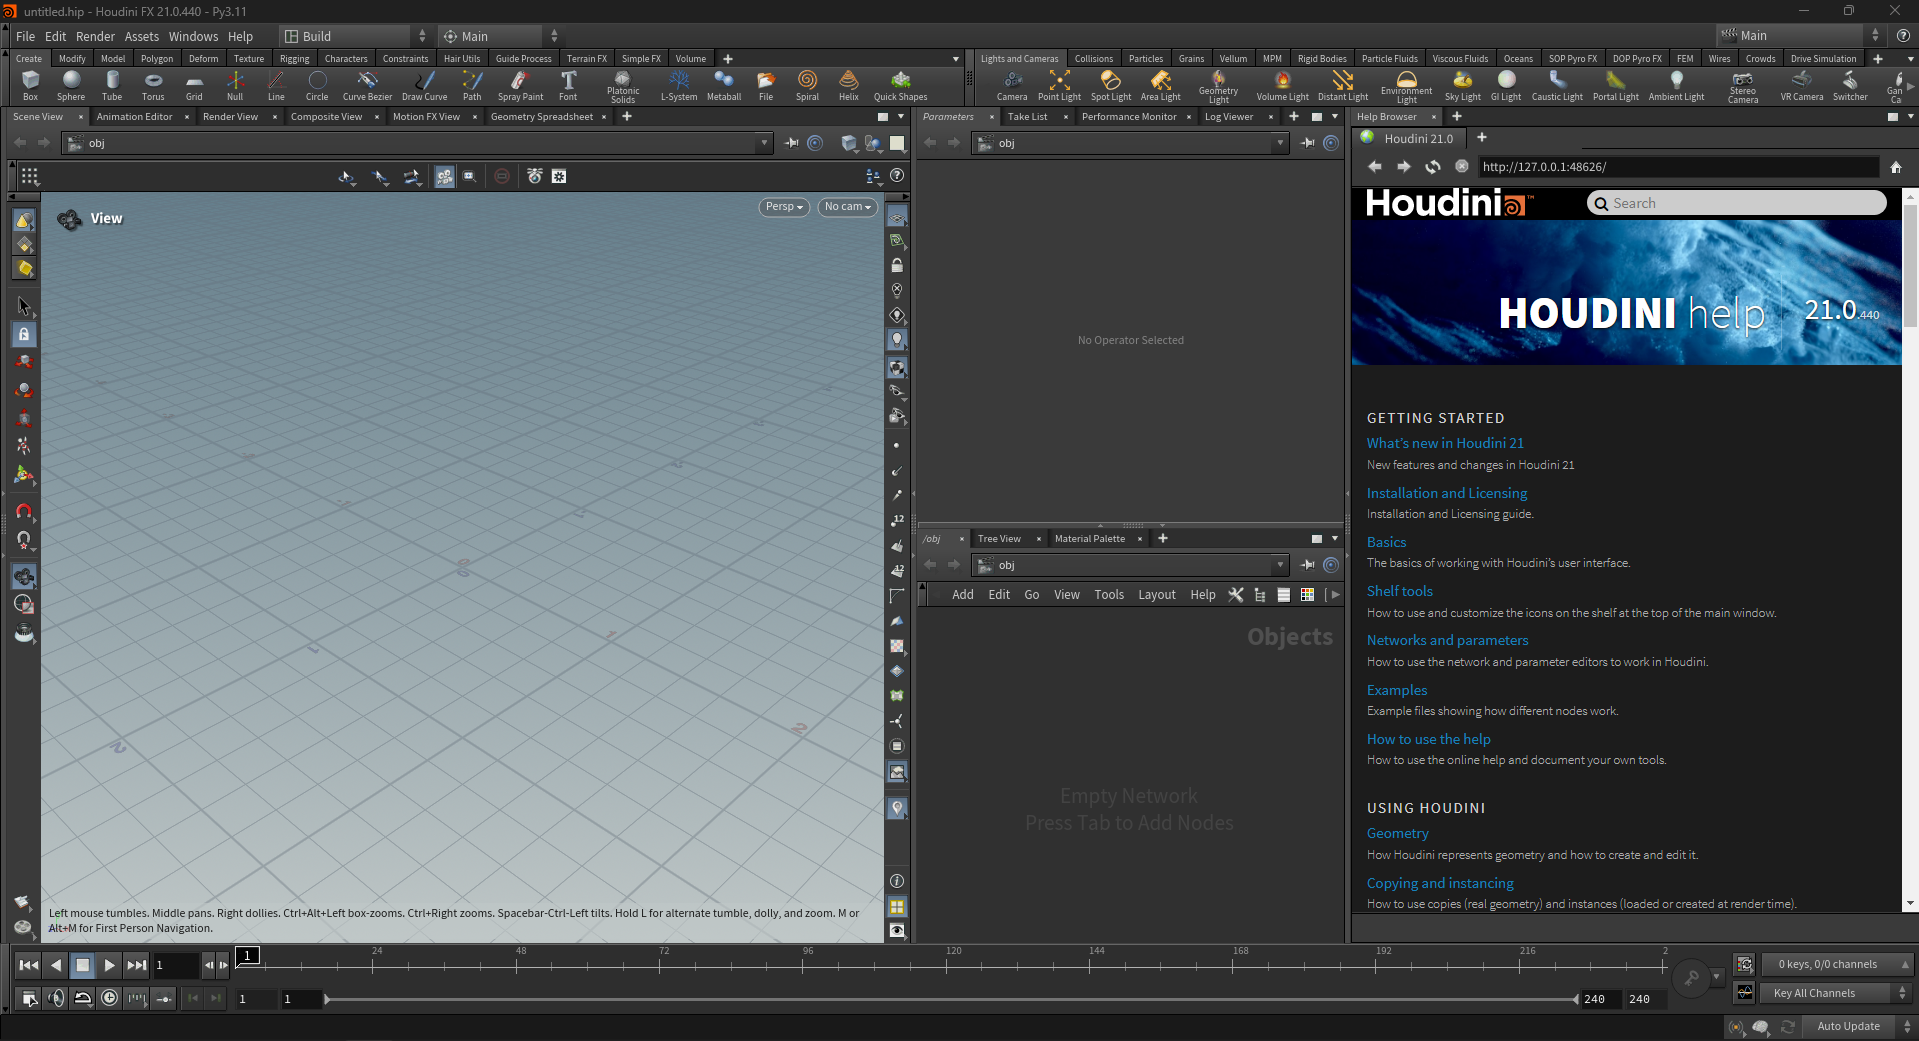This screenshot has width=1919, height=1041.
Task: Toggle the pin on the Scene View pane
Action: [x=792, y=143]
